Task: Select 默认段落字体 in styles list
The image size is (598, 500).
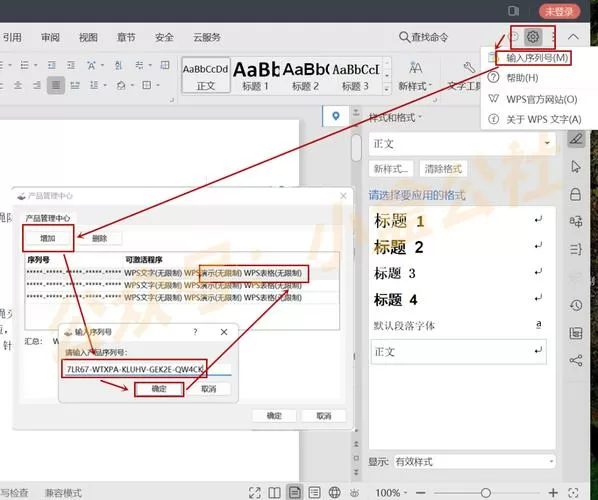Action: (x=458, y=325)
